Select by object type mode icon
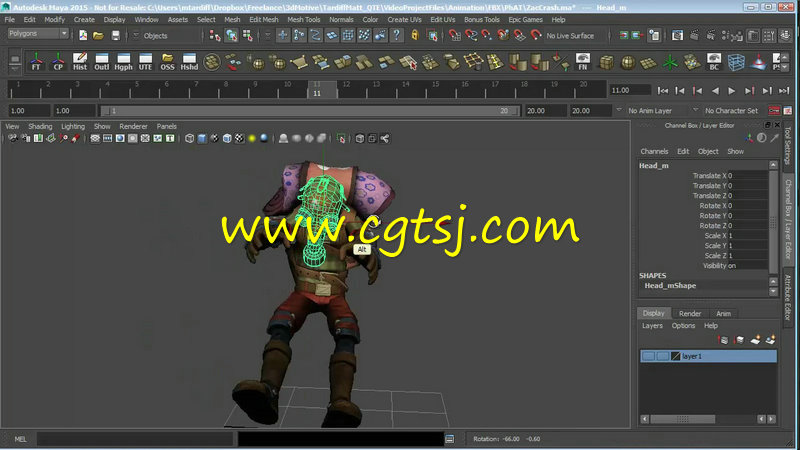The image size is (800, 450). pyautogui.click(x=232, y=35)
